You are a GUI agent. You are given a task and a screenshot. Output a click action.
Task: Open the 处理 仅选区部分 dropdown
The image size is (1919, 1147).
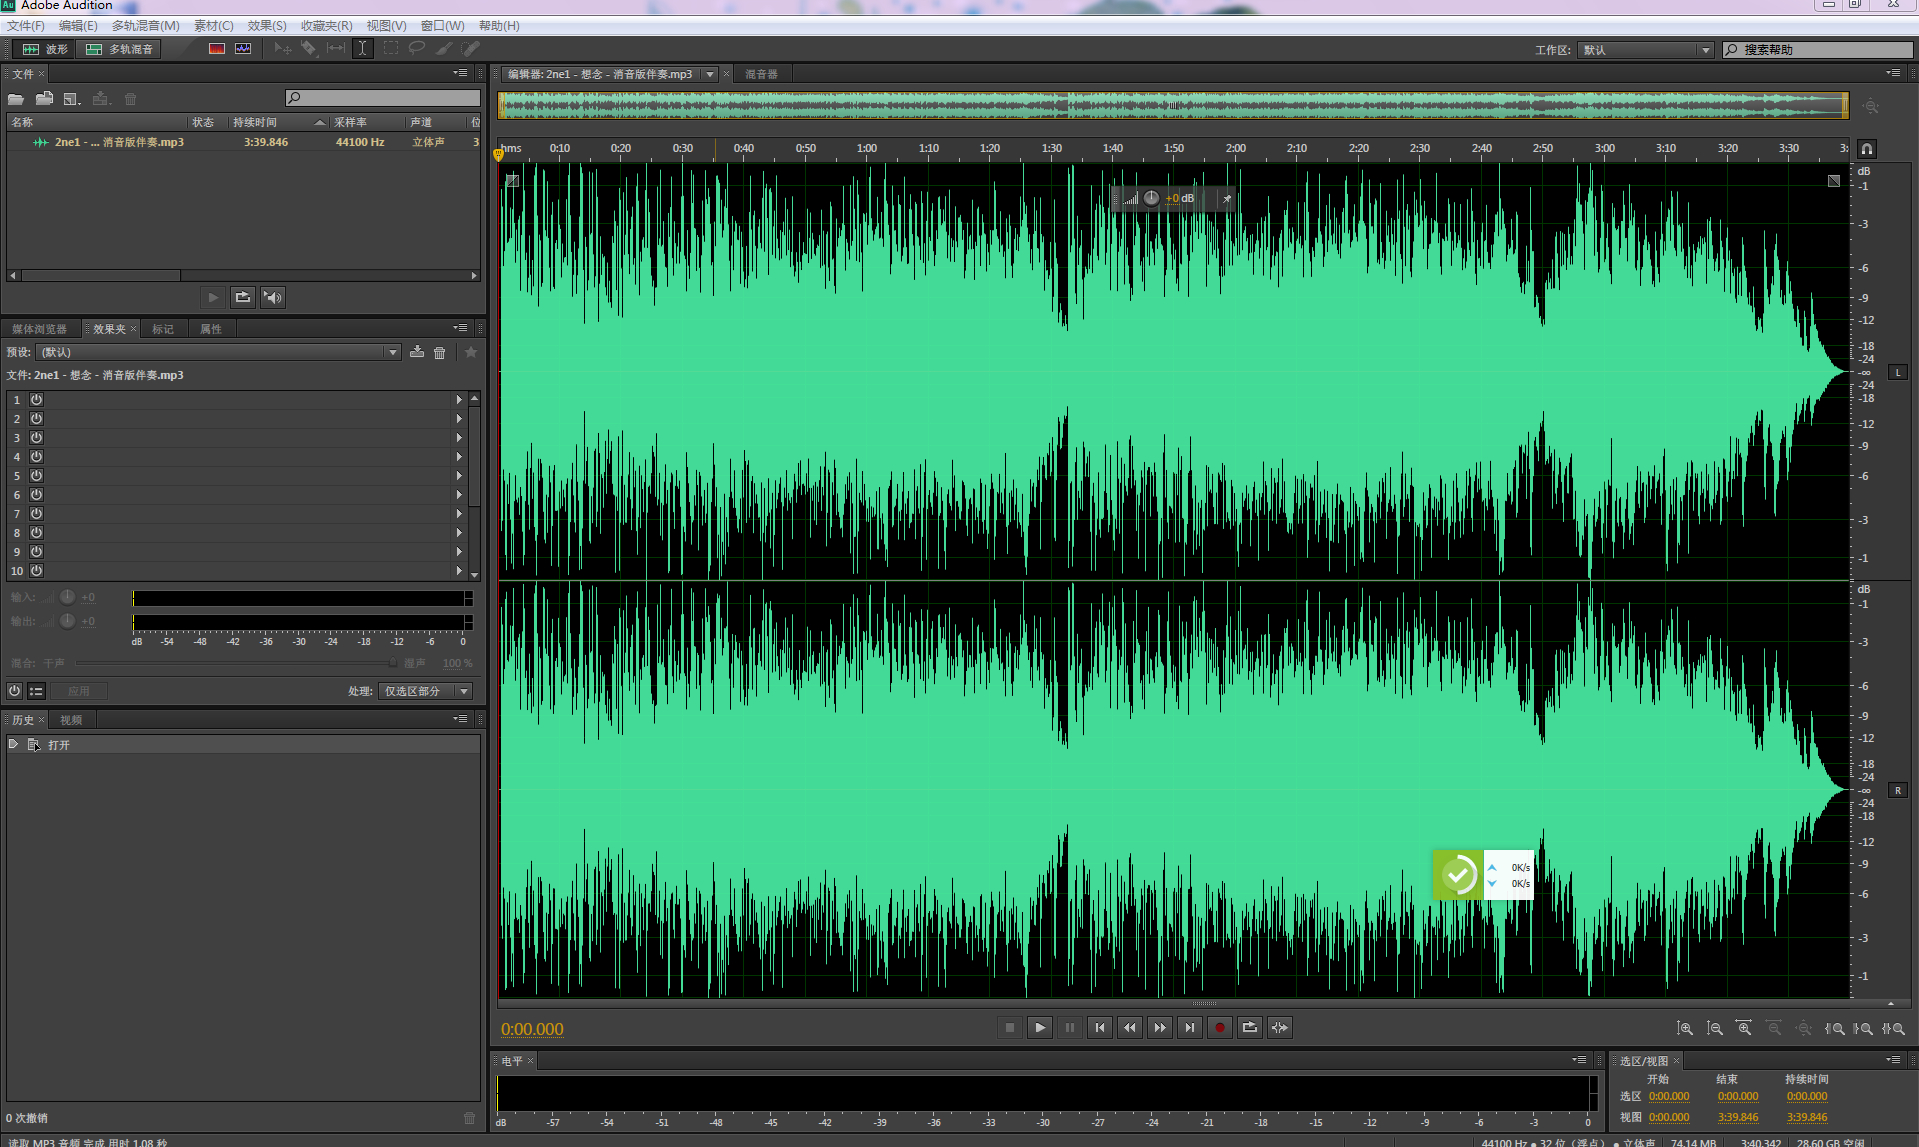point(464,691)
